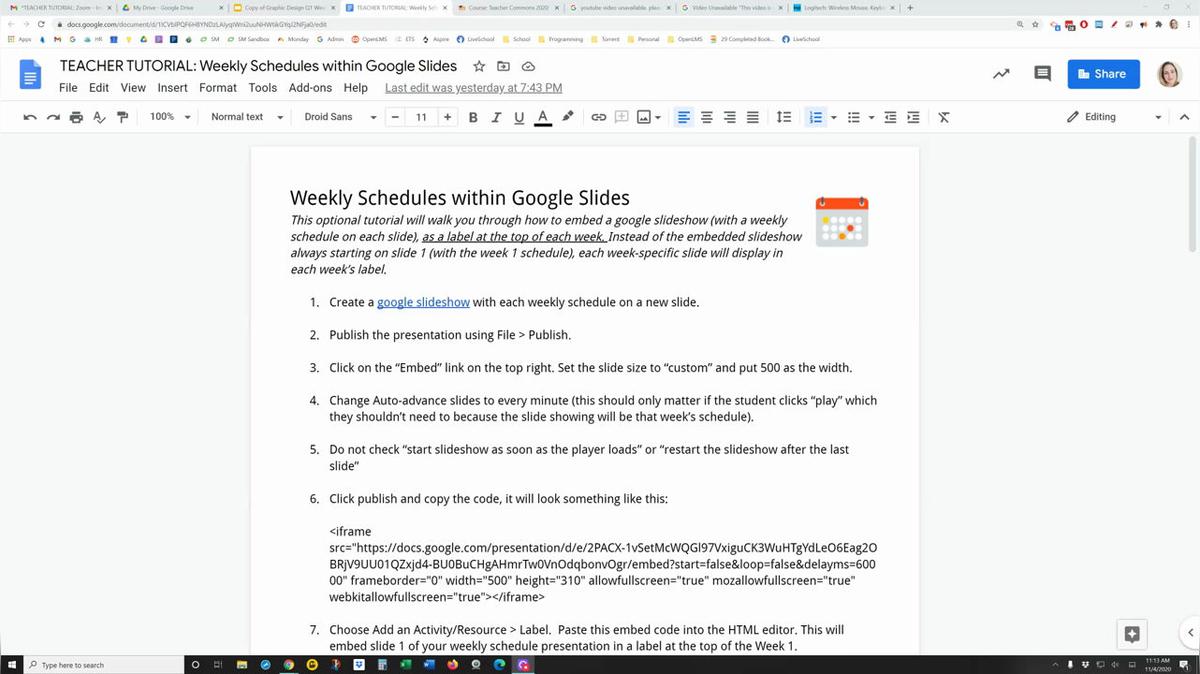The height and width of the screenshot is (674, 1200).
Task: Increase font size with the plus button
Action: tap(447, 117)
